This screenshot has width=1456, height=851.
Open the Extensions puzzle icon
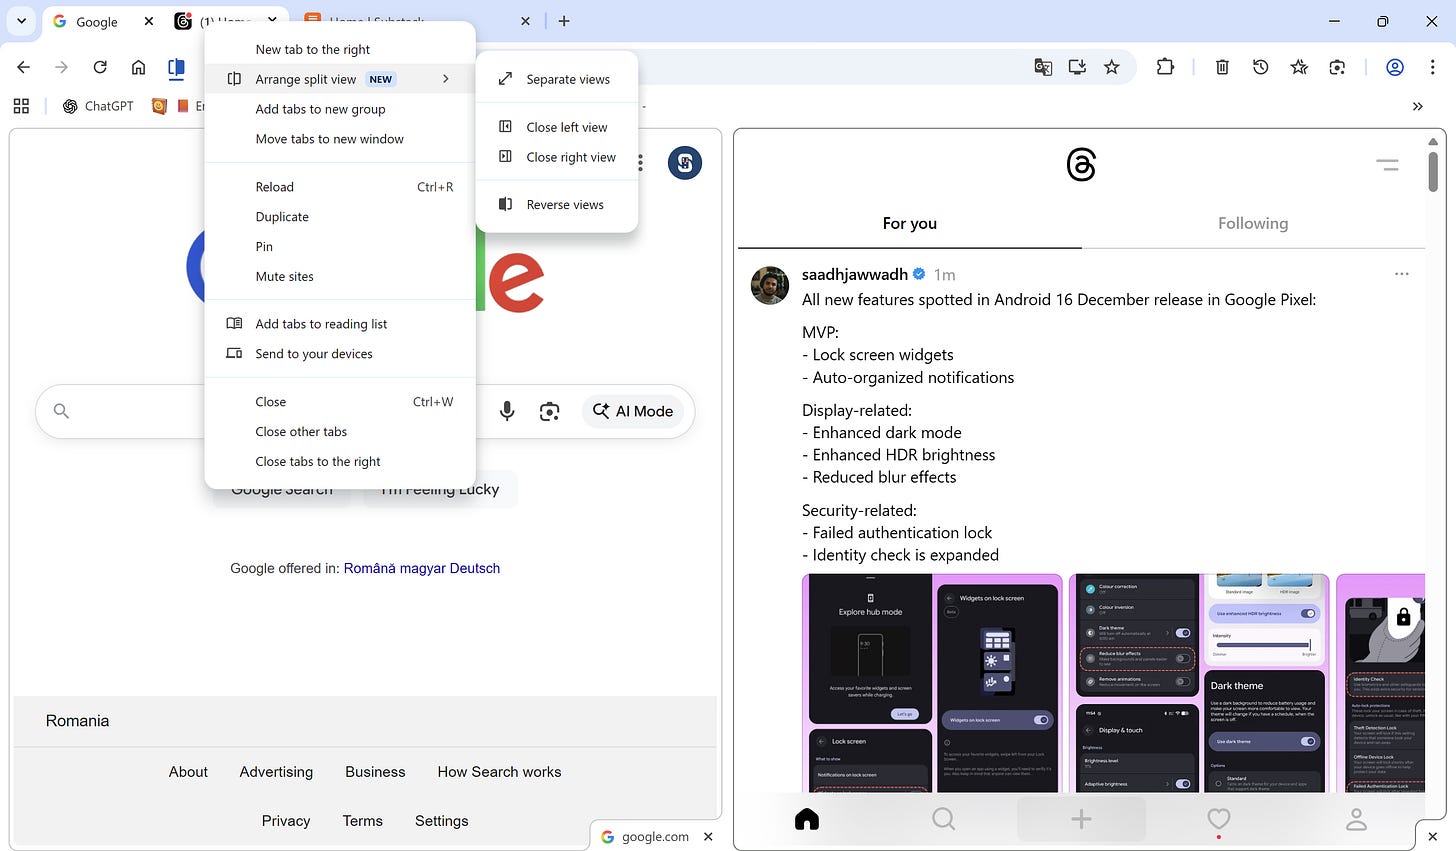click(x=1165, y=67)
